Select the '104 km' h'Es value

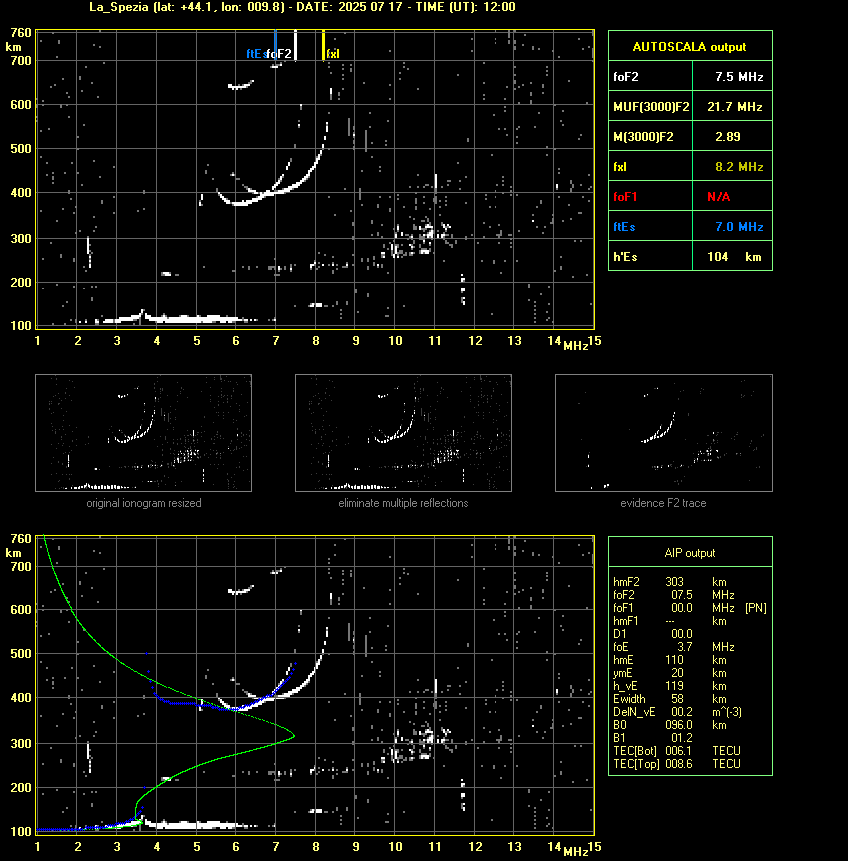tap(734, 257)
